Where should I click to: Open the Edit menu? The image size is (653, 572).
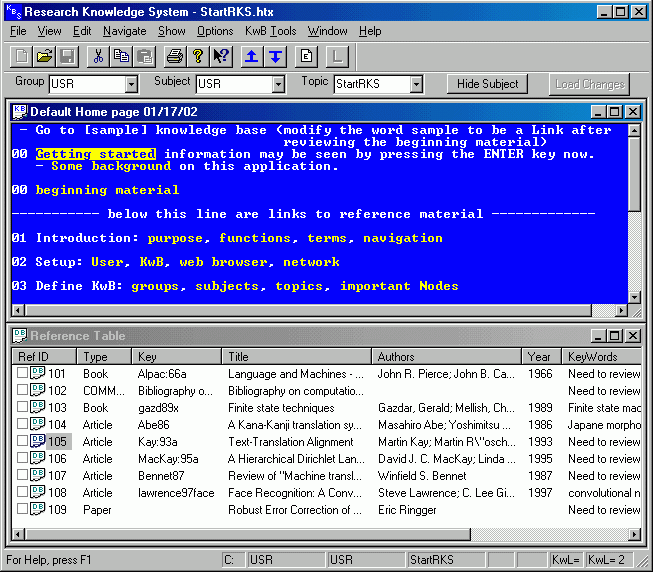pyautogui.click(x=82, y=31)
